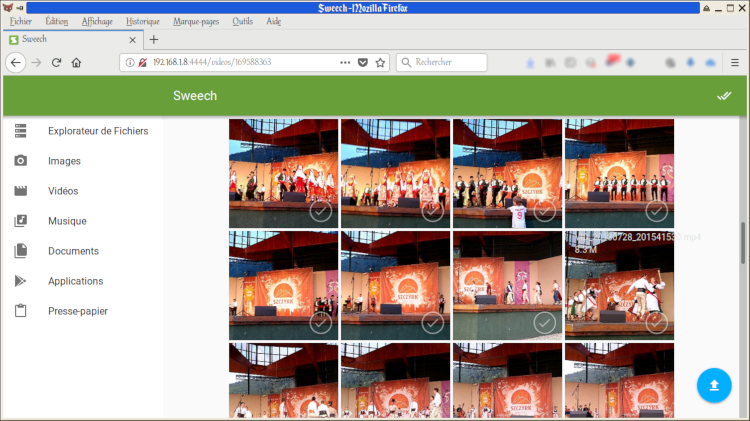The image size is (750, 421).
Task: Click the Rechercher search field
Action: click(441, 63)
